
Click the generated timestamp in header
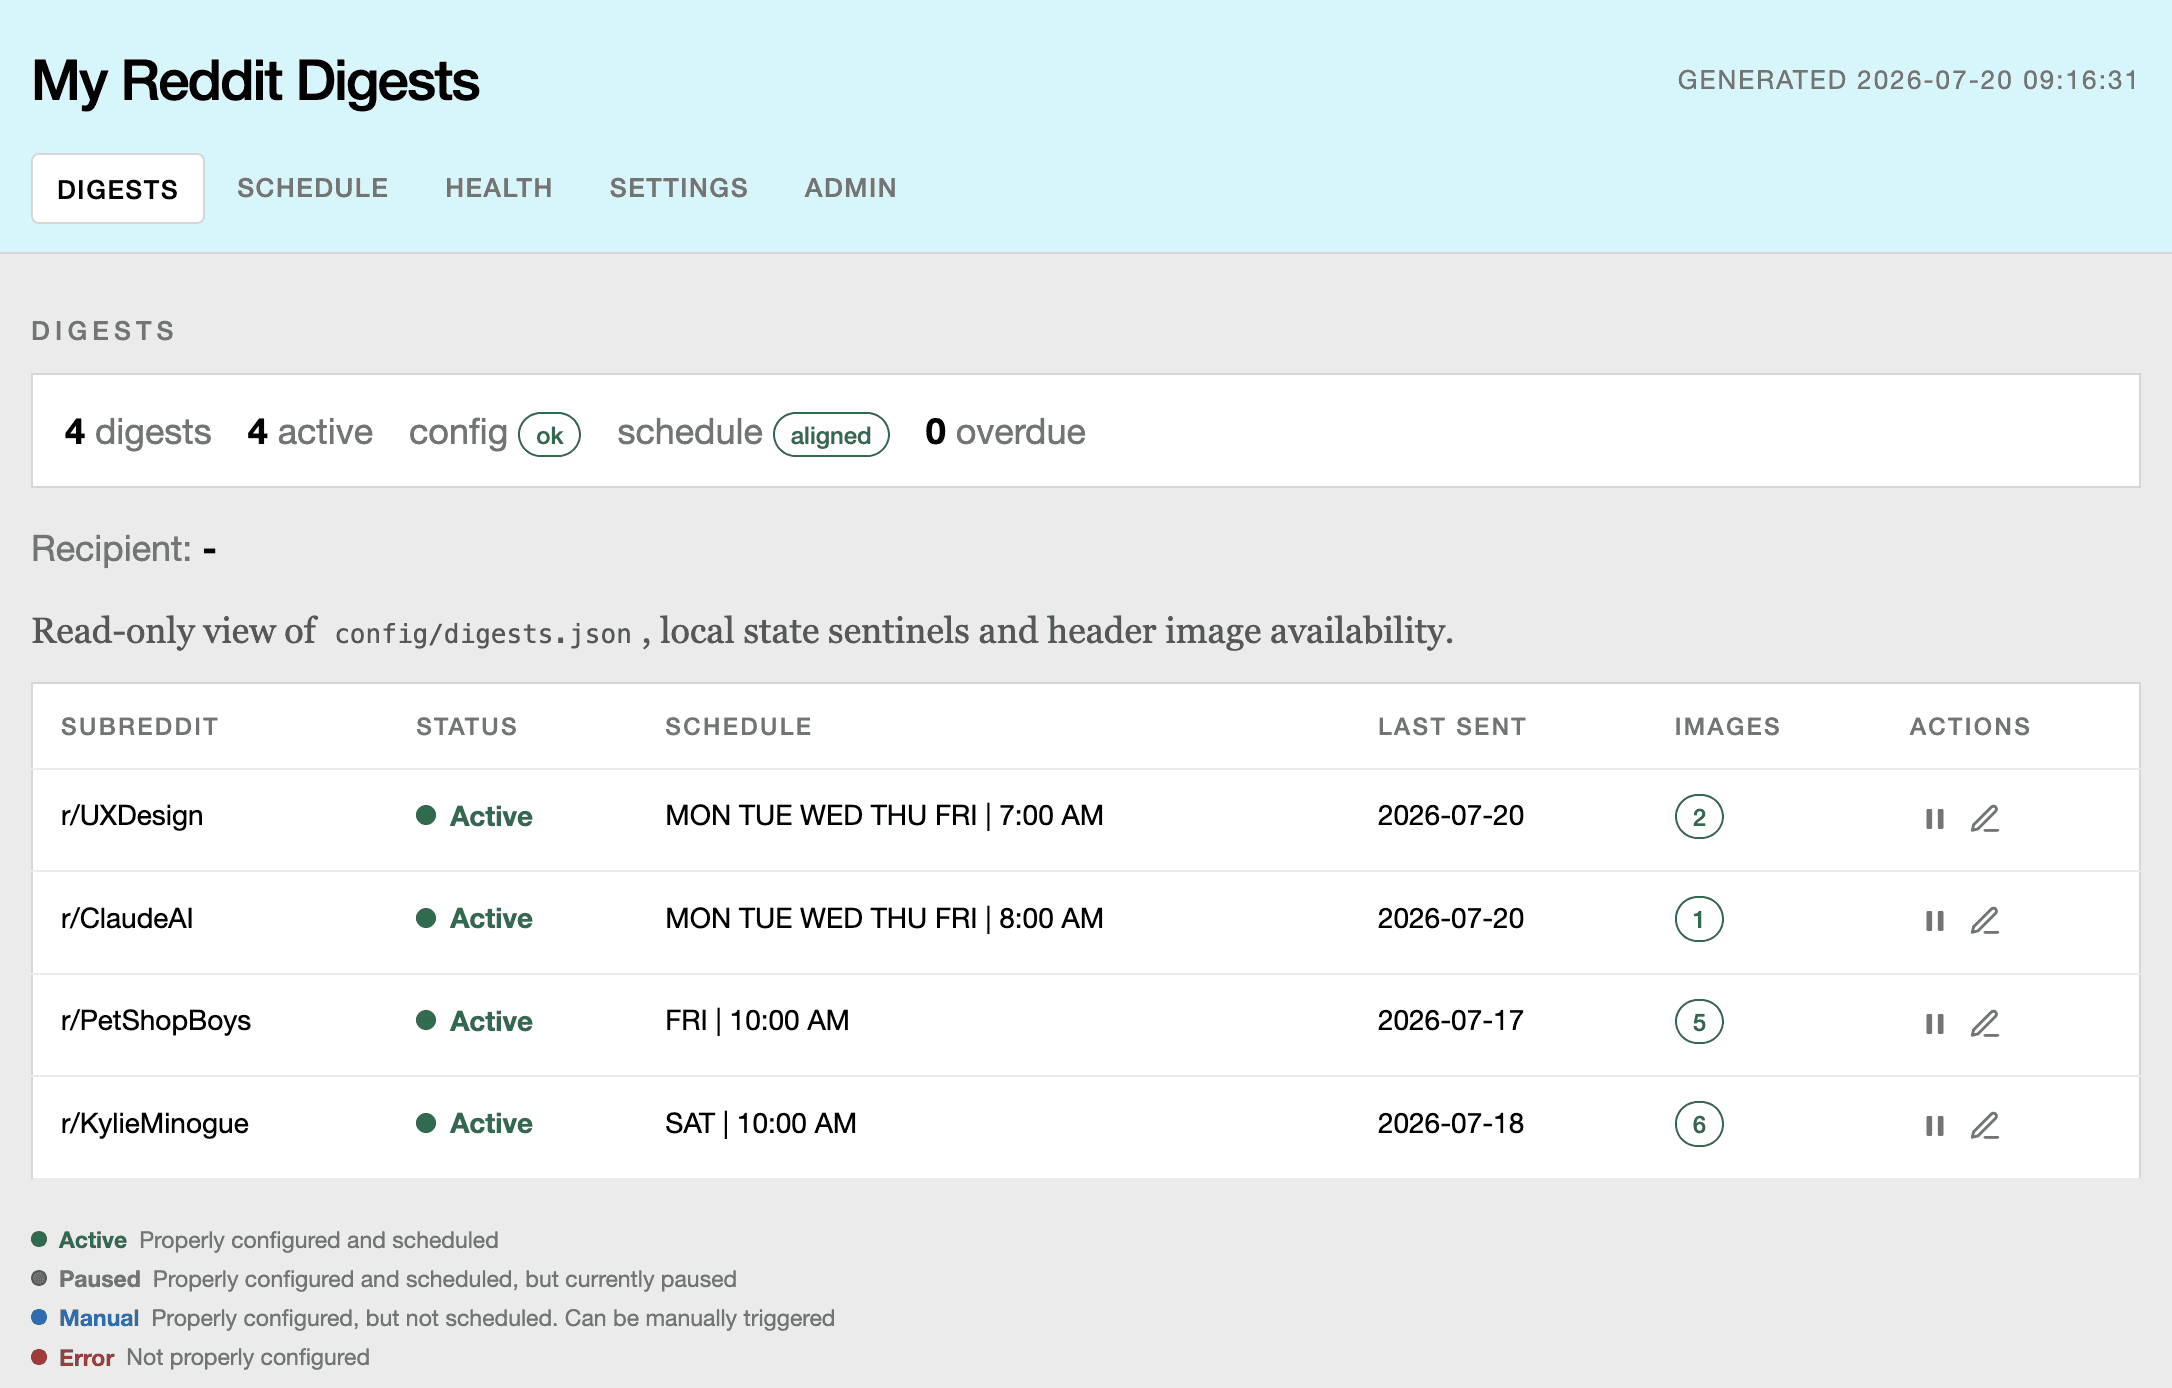click(x=1908, y=80)
